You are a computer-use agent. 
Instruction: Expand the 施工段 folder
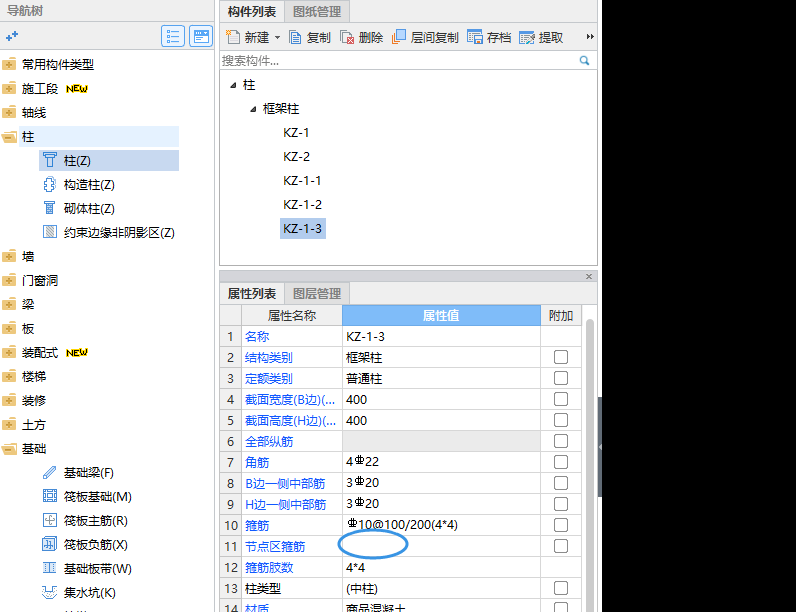pyautogui.click(x=9, y=89)
